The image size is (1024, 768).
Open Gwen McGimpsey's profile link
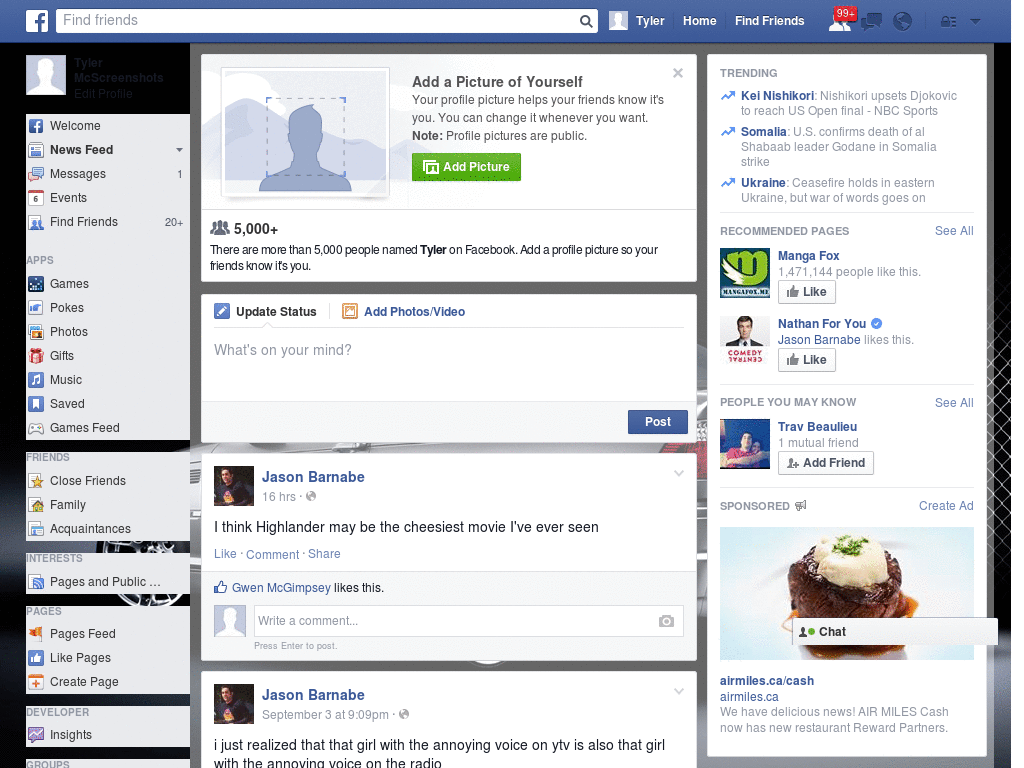coord(281,588)
